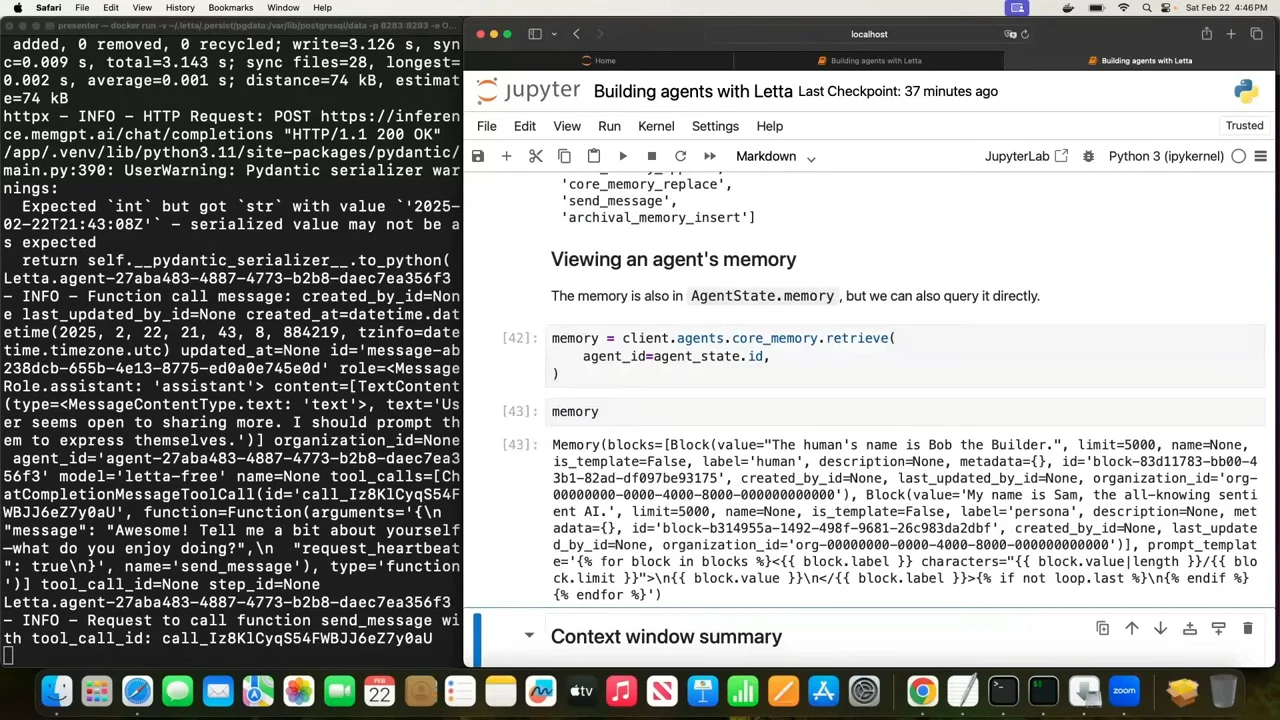Insert a cell below Context window summary
This screenshot has height=720, width=1280.
click(1218, 629)
